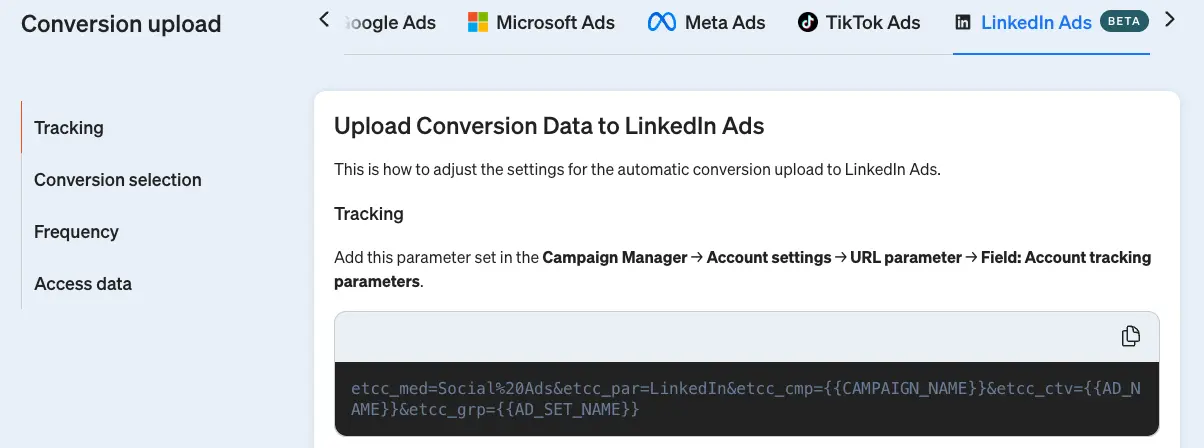Jump to the Tracking sidebar section
Screen dimensions: 1204x448
[69, 128]
